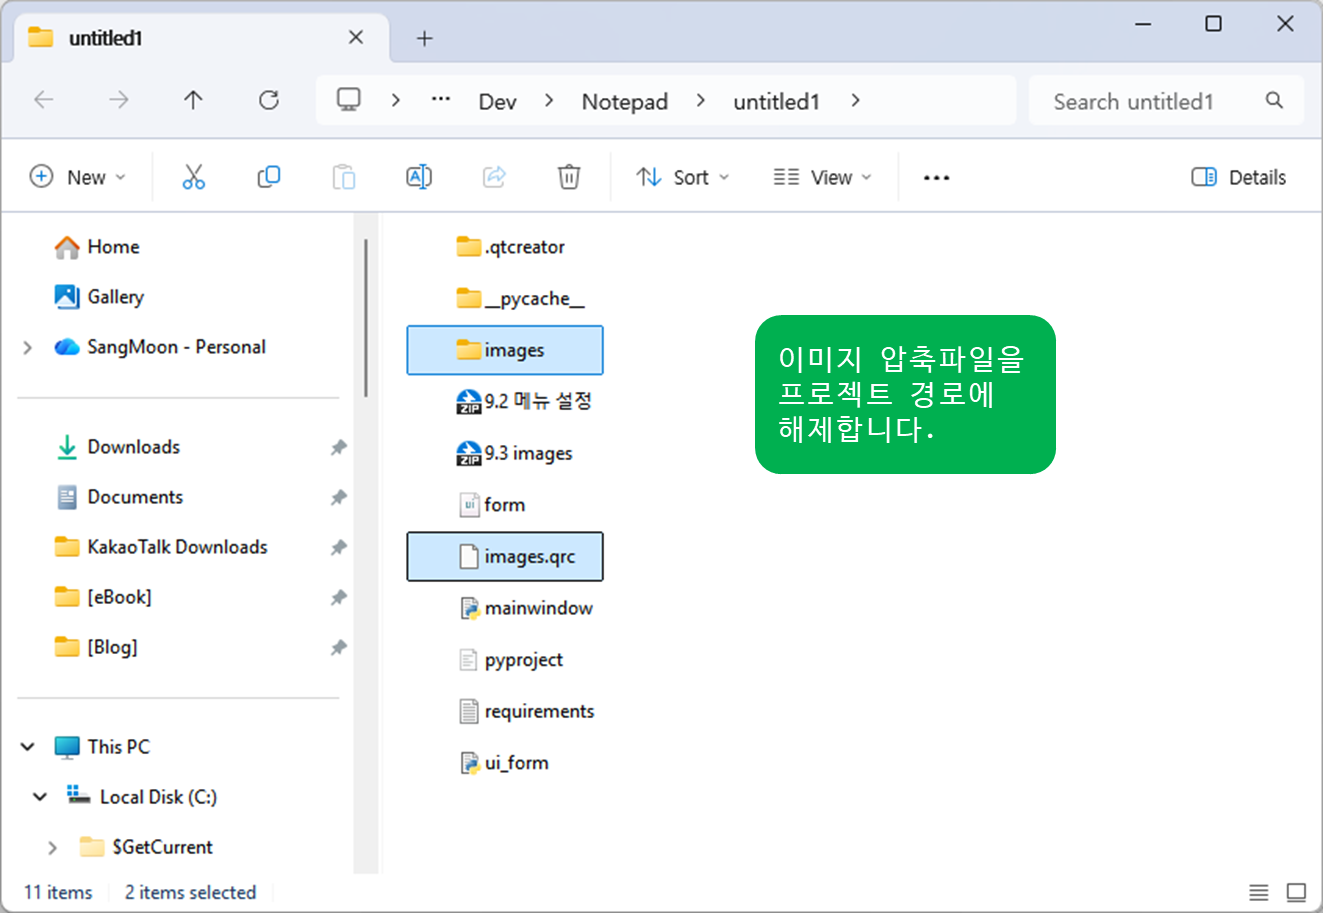The width and height of the screenshot is (1323, 913).
Task: Select the ui_form Python file
Action: [x=504, y=763]
